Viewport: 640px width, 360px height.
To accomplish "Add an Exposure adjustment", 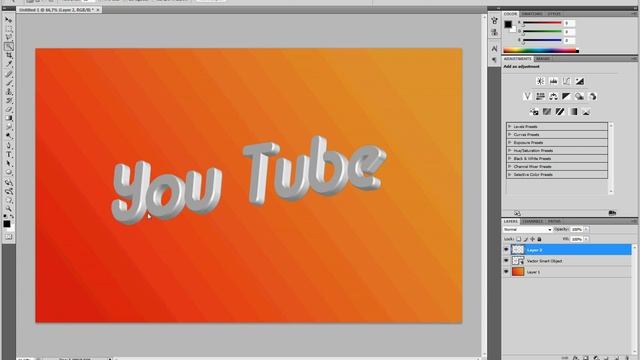I will pyautogui.click(x=580, y=81).
